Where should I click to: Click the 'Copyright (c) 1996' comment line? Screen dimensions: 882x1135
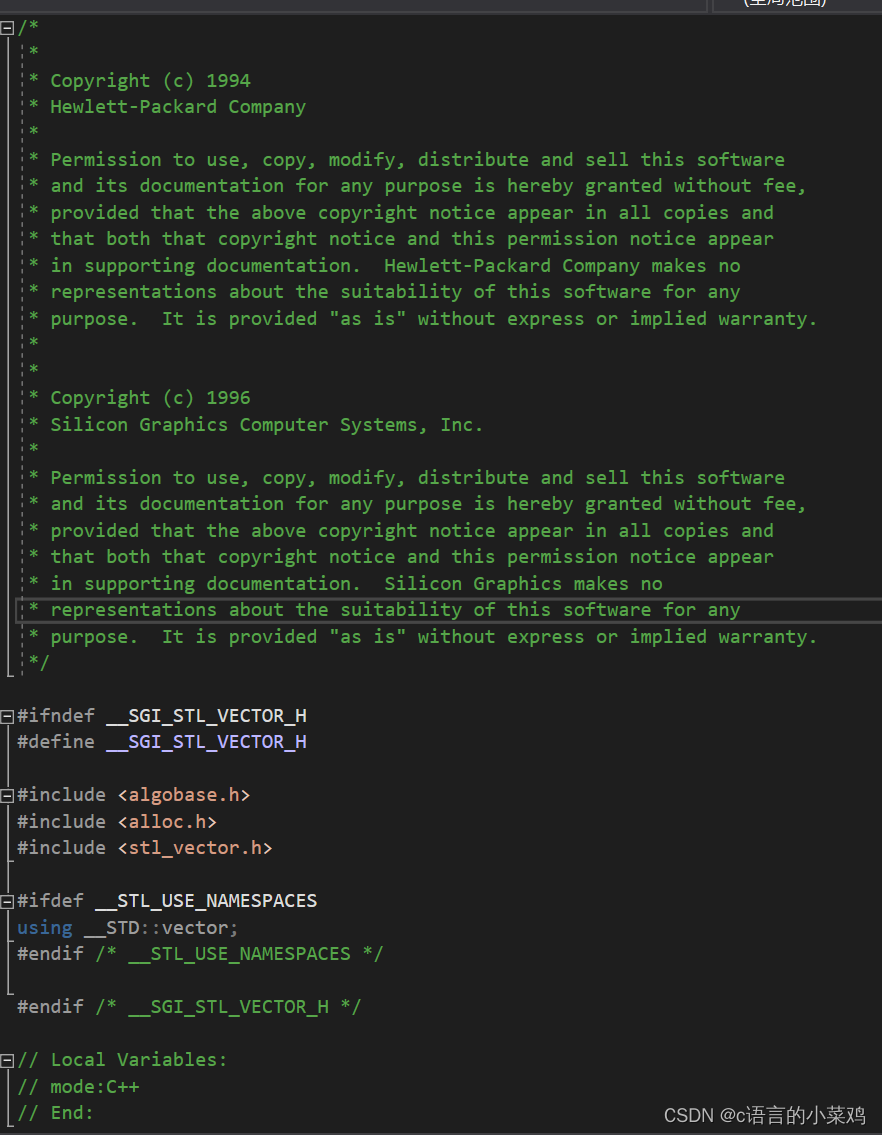tap(150, 398)
